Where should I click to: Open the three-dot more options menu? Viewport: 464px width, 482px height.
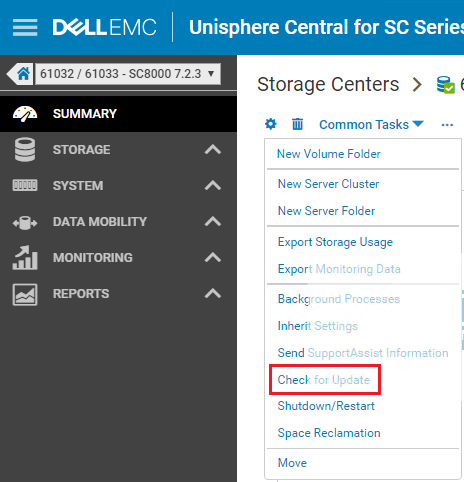pos(447,125)
